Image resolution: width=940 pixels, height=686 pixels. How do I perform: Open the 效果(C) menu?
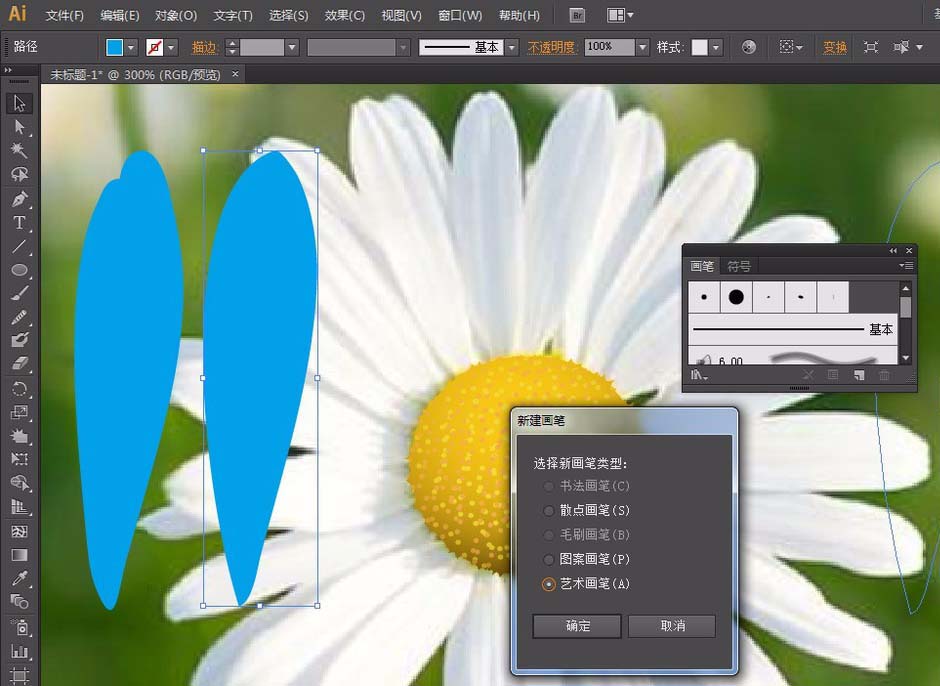[345, 16]
